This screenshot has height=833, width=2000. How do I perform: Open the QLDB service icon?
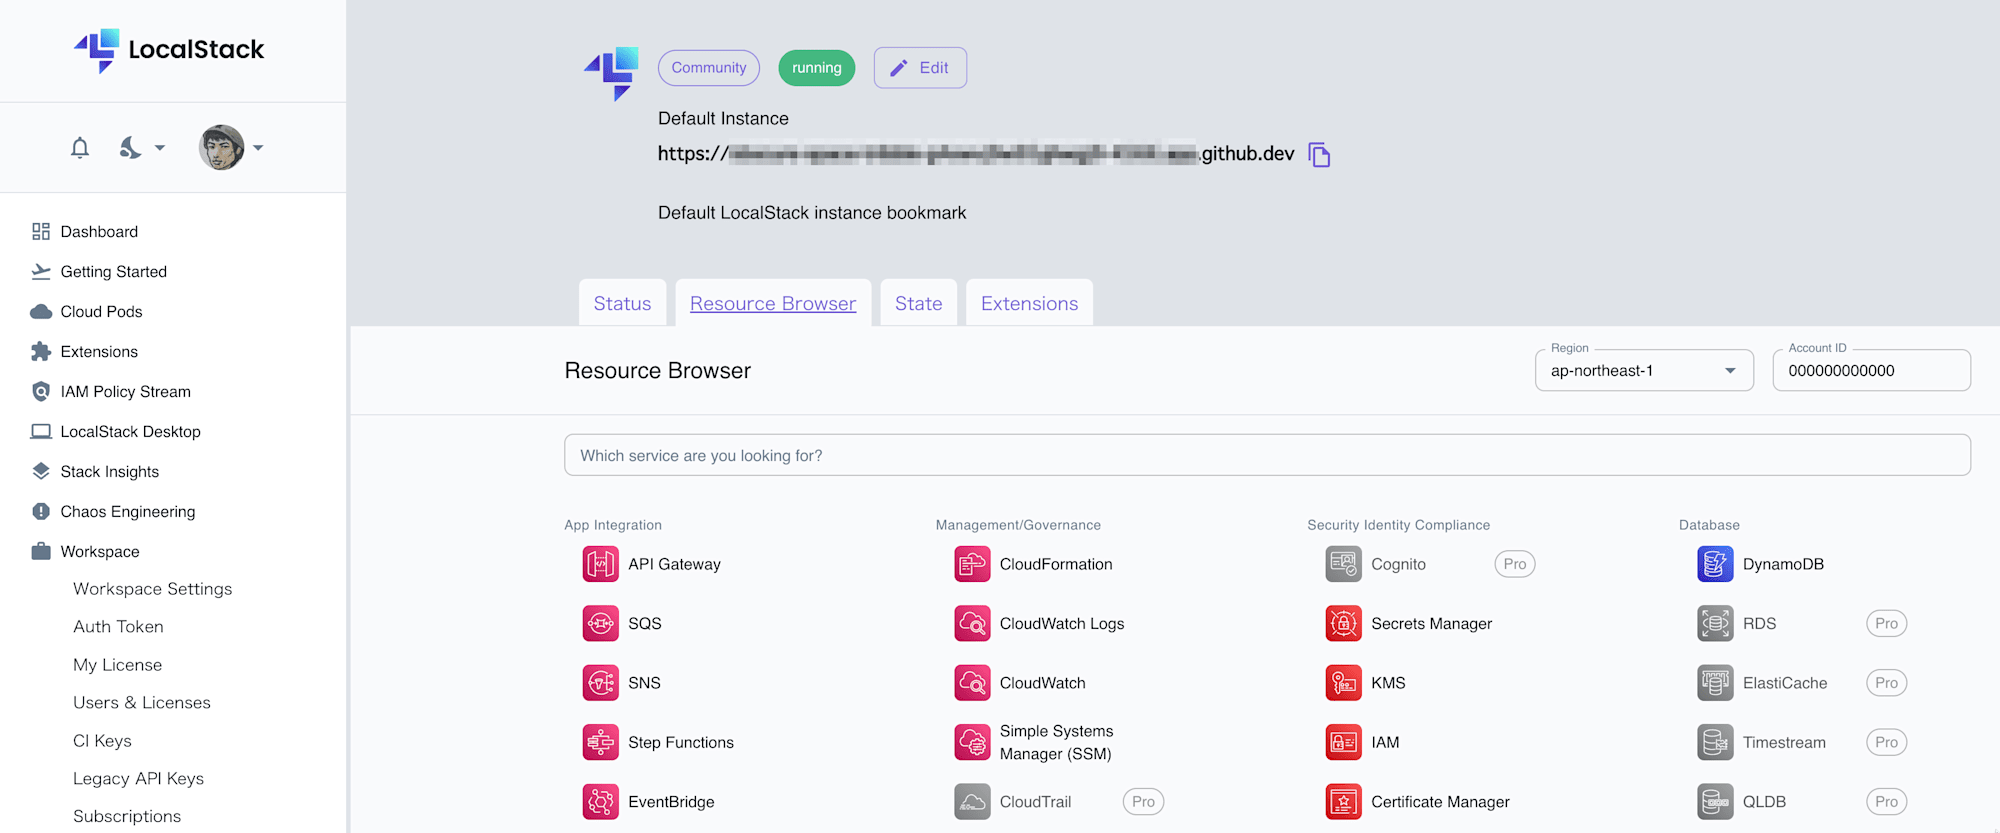pos(1715,802)
